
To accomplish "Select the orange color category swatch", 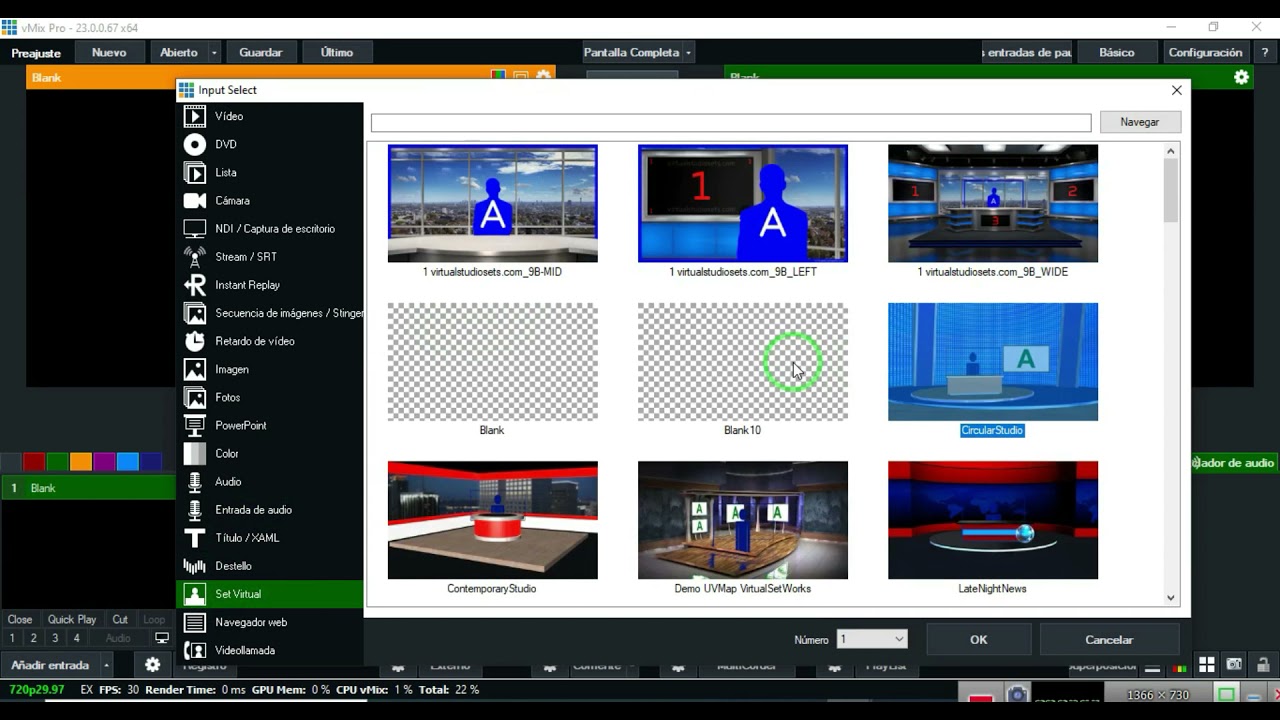I will point(81,461).
